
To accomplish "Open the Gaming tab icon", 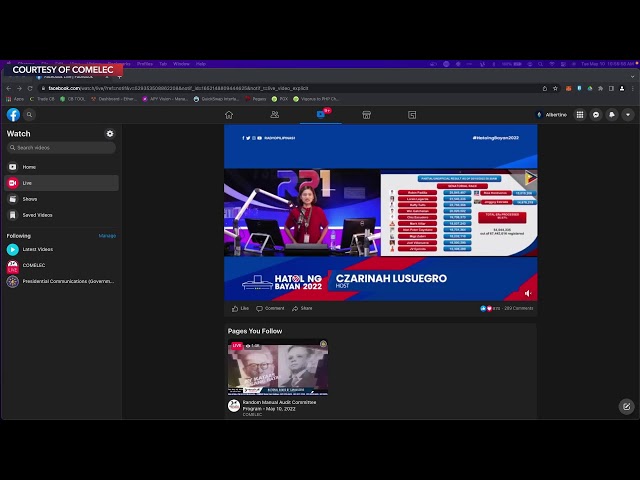I will click(412, 115).
